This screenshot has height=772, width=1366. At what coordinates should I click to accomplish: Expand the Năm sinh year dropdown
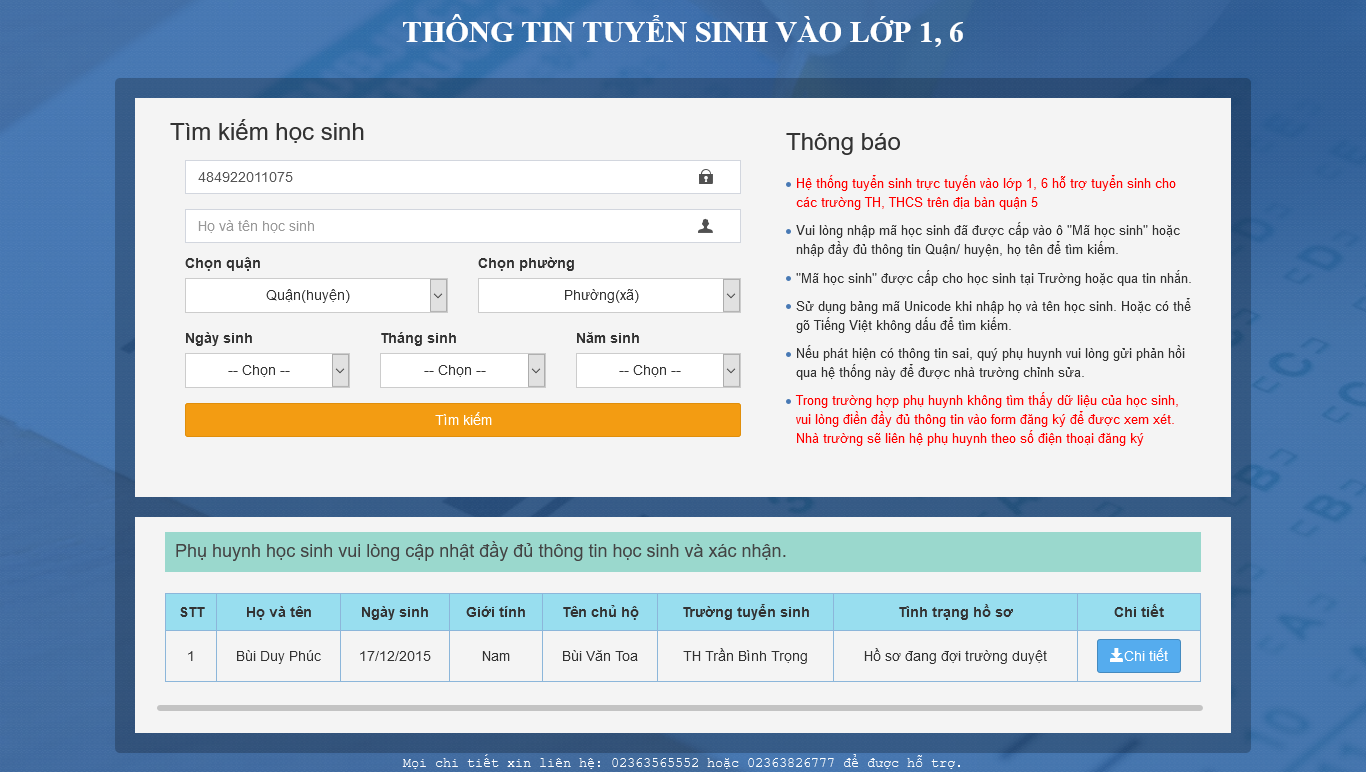pyautogui.click(x=658, y=370)
